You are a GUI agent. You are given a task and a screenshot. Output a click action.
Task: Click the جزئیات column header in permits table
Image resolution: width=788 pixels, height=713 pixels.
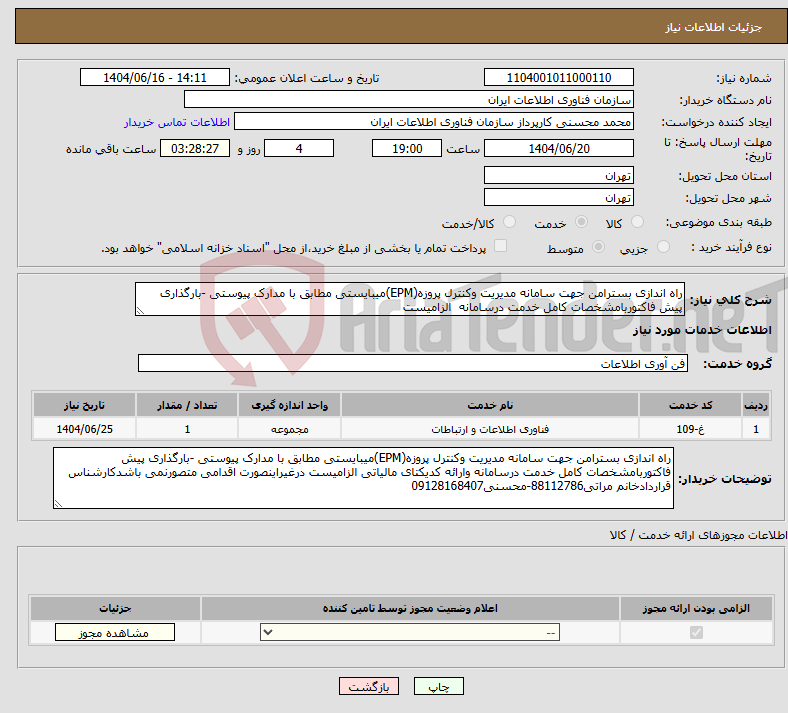pos(115,608)
